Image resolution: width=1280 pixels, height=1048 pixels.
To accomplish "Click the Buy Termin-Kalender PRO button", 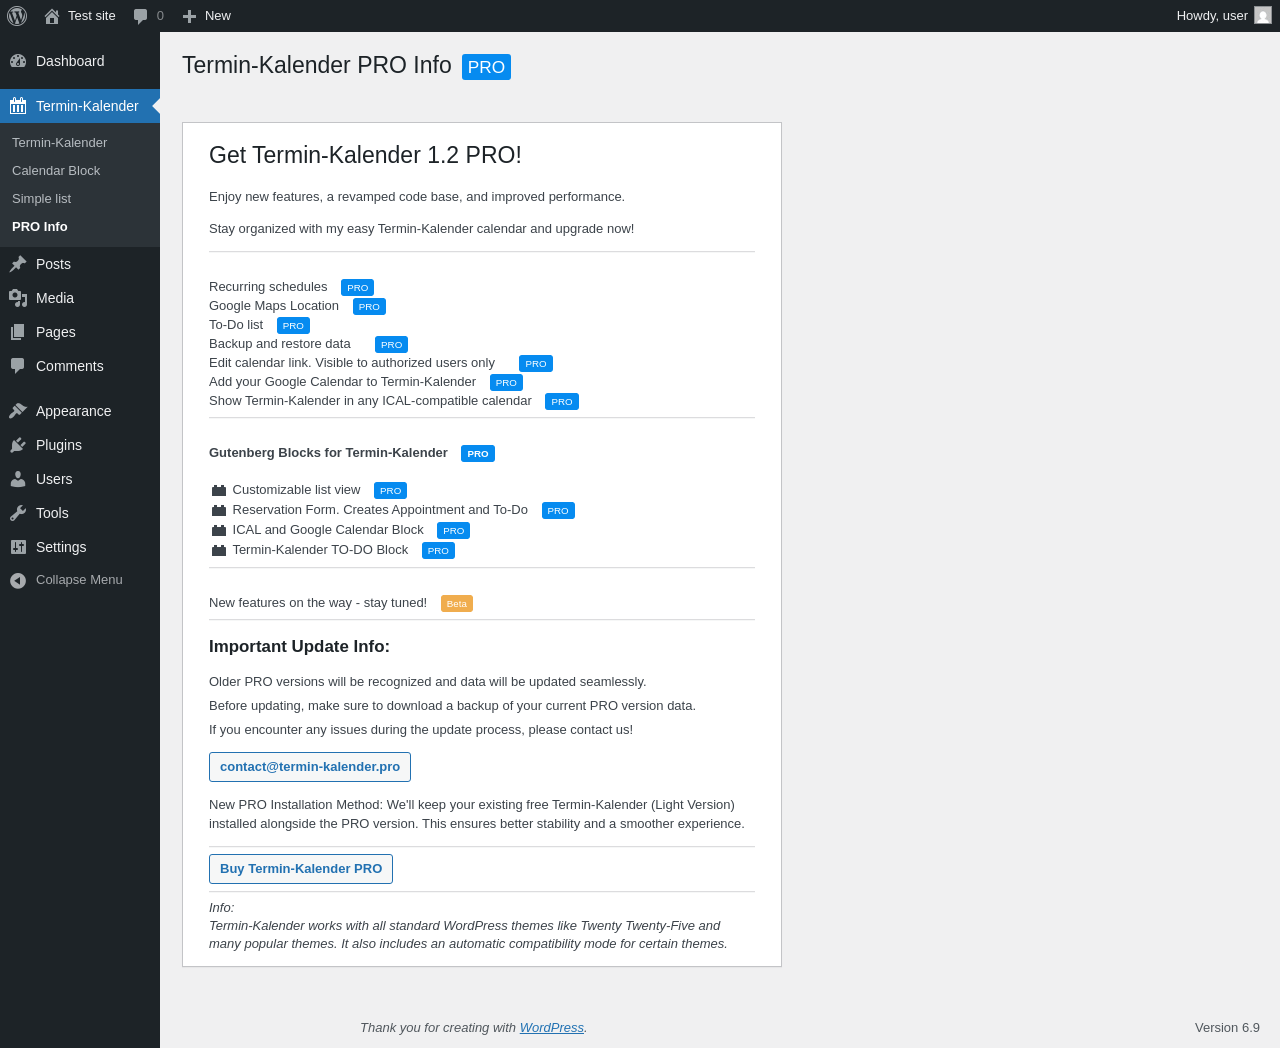I will (x=301, y=869).
